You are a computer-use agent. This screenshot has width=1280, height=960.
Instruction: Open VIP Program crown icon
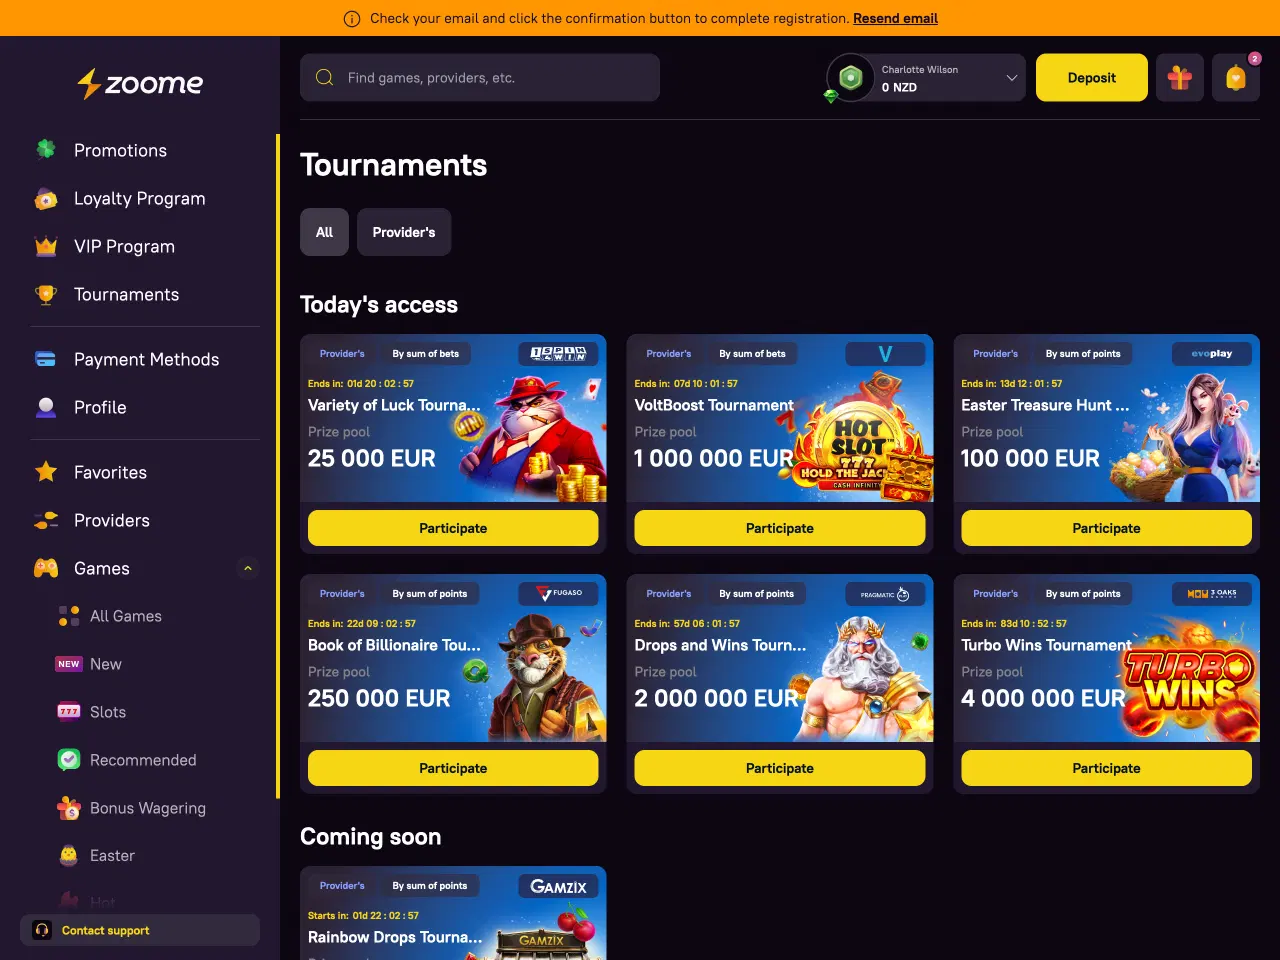[x=46, y=246]
